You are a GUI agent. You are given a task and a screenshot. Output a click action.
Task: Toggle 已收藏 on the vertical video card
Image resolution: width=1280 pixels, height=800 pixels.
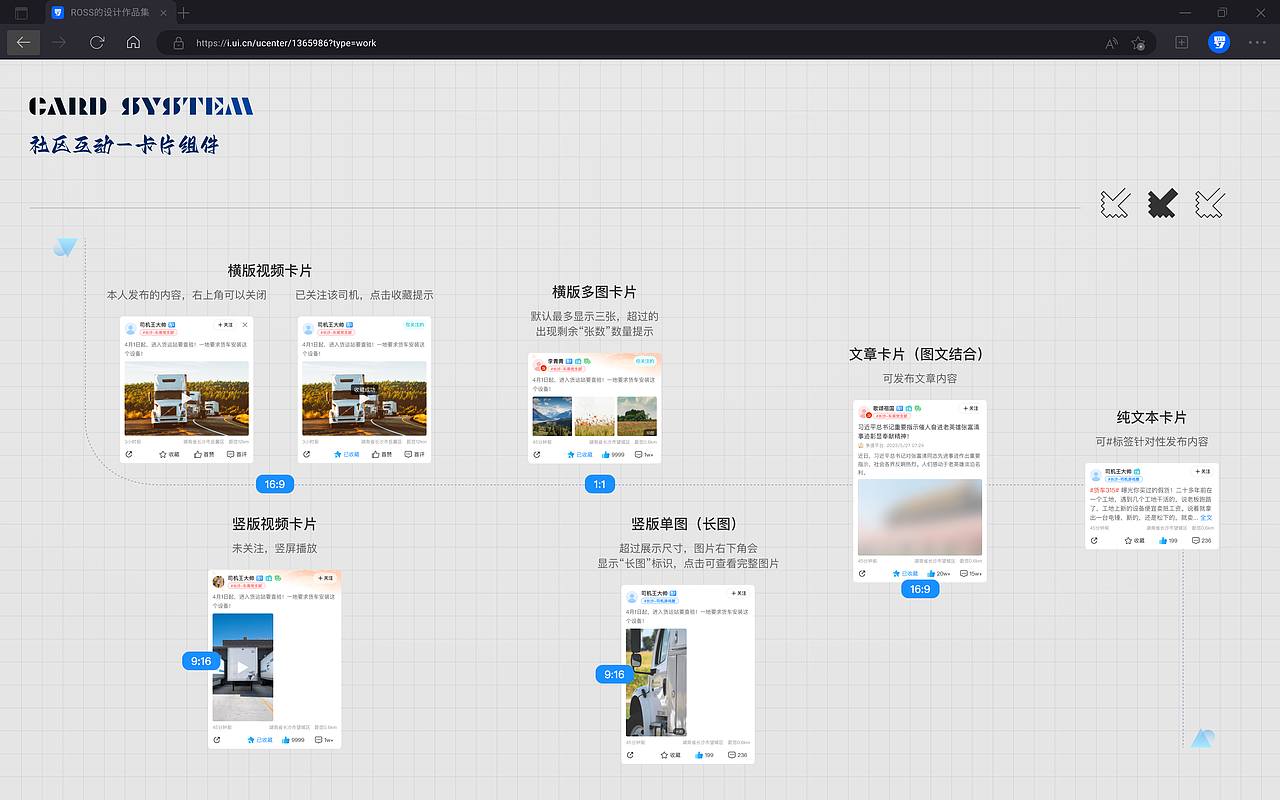[260, 740]
